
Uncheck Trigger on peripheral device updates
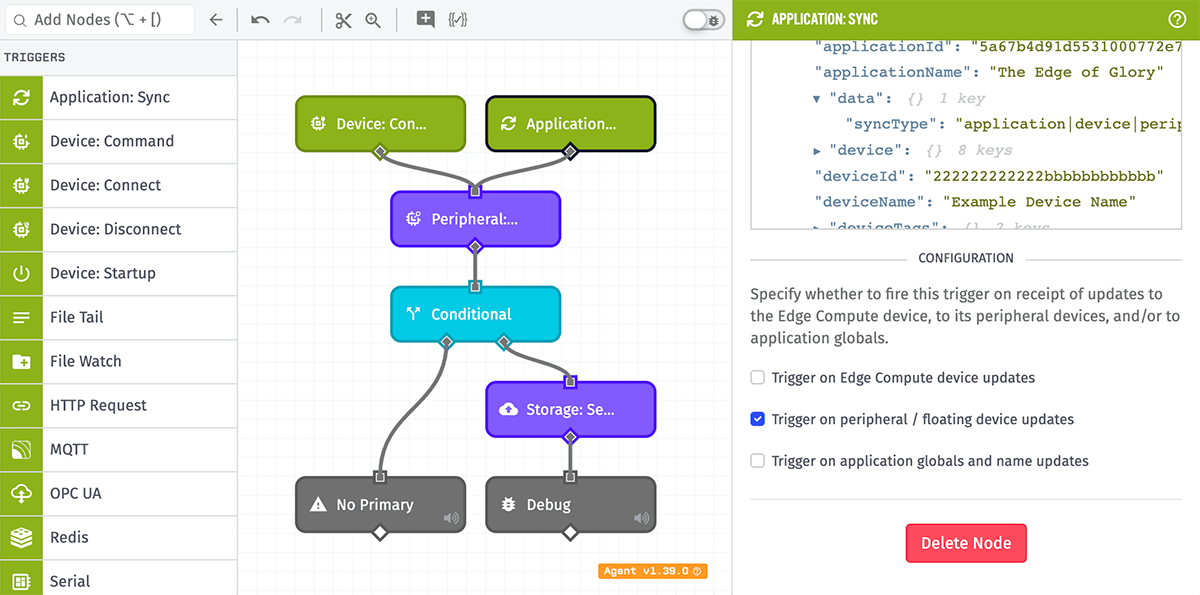coord(757,419)
